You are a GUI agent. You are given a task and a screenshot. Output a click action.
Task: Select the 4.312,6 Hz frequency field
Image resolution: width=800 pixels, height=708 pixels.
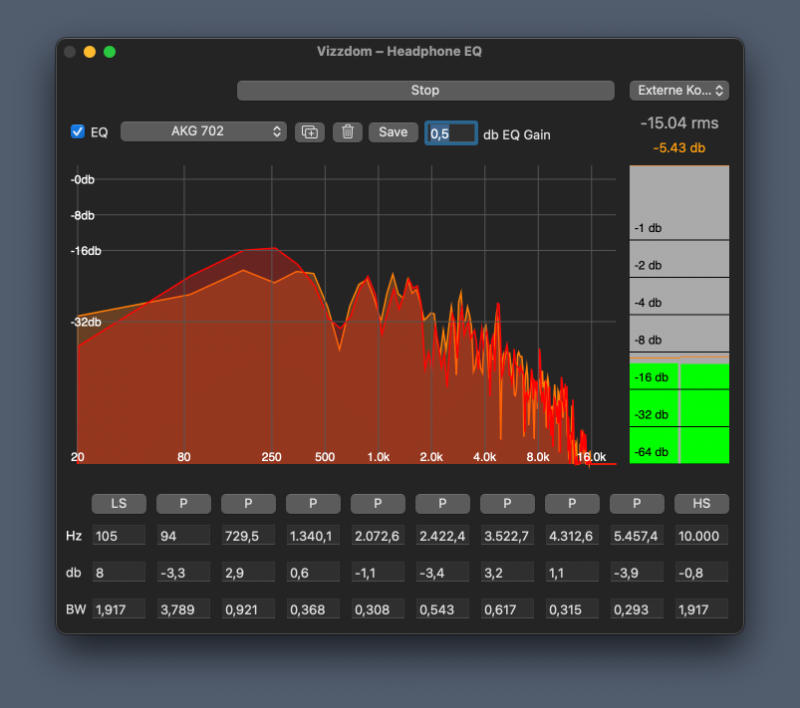[x=572, y=536]
